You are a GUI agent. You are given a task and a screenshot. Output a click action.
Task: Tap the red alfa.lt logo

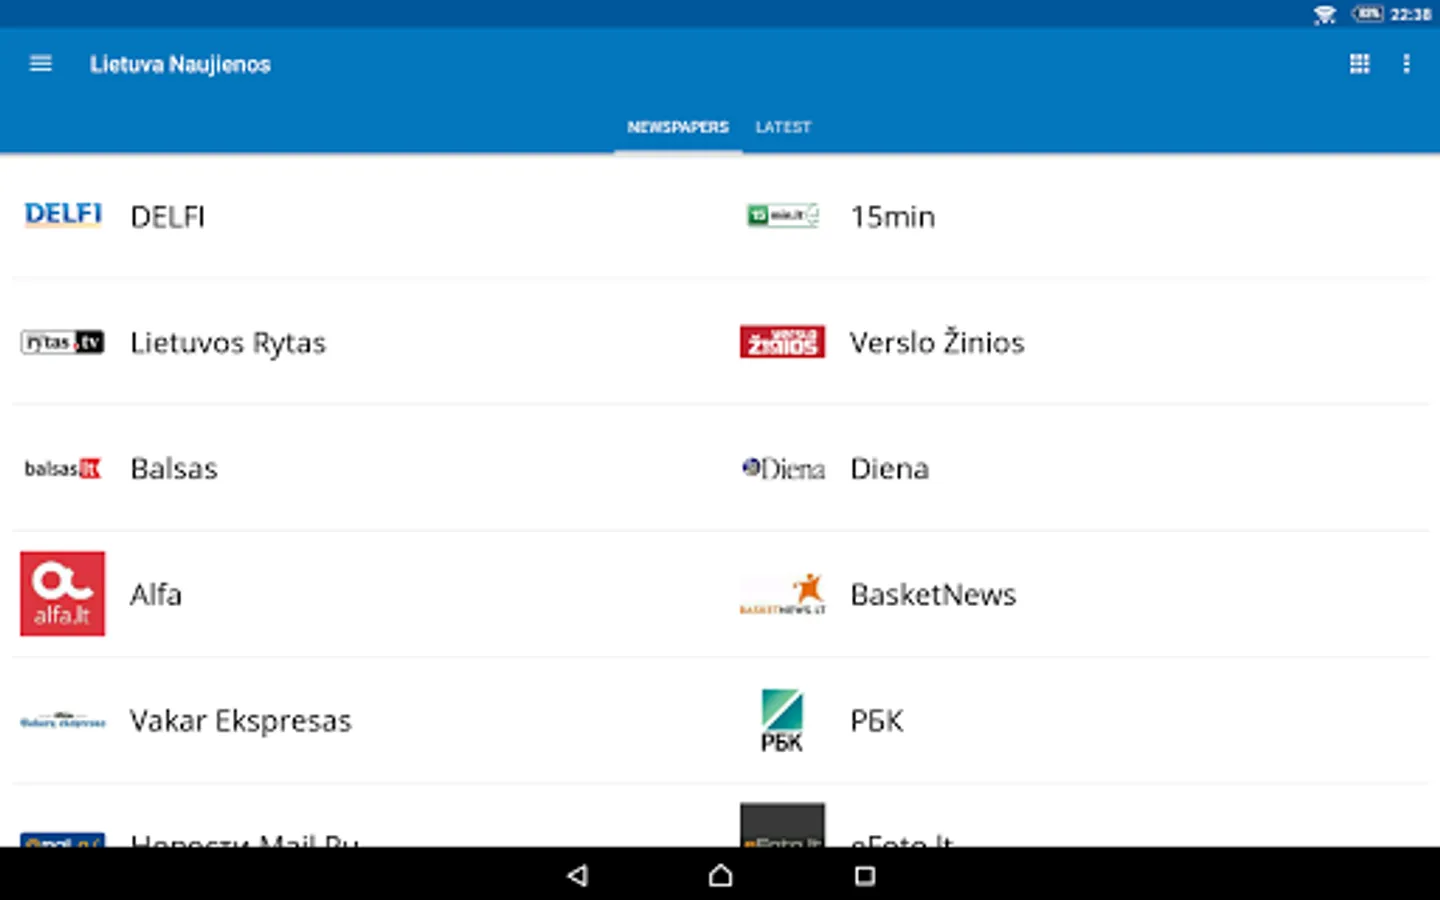tap(62, 594)
